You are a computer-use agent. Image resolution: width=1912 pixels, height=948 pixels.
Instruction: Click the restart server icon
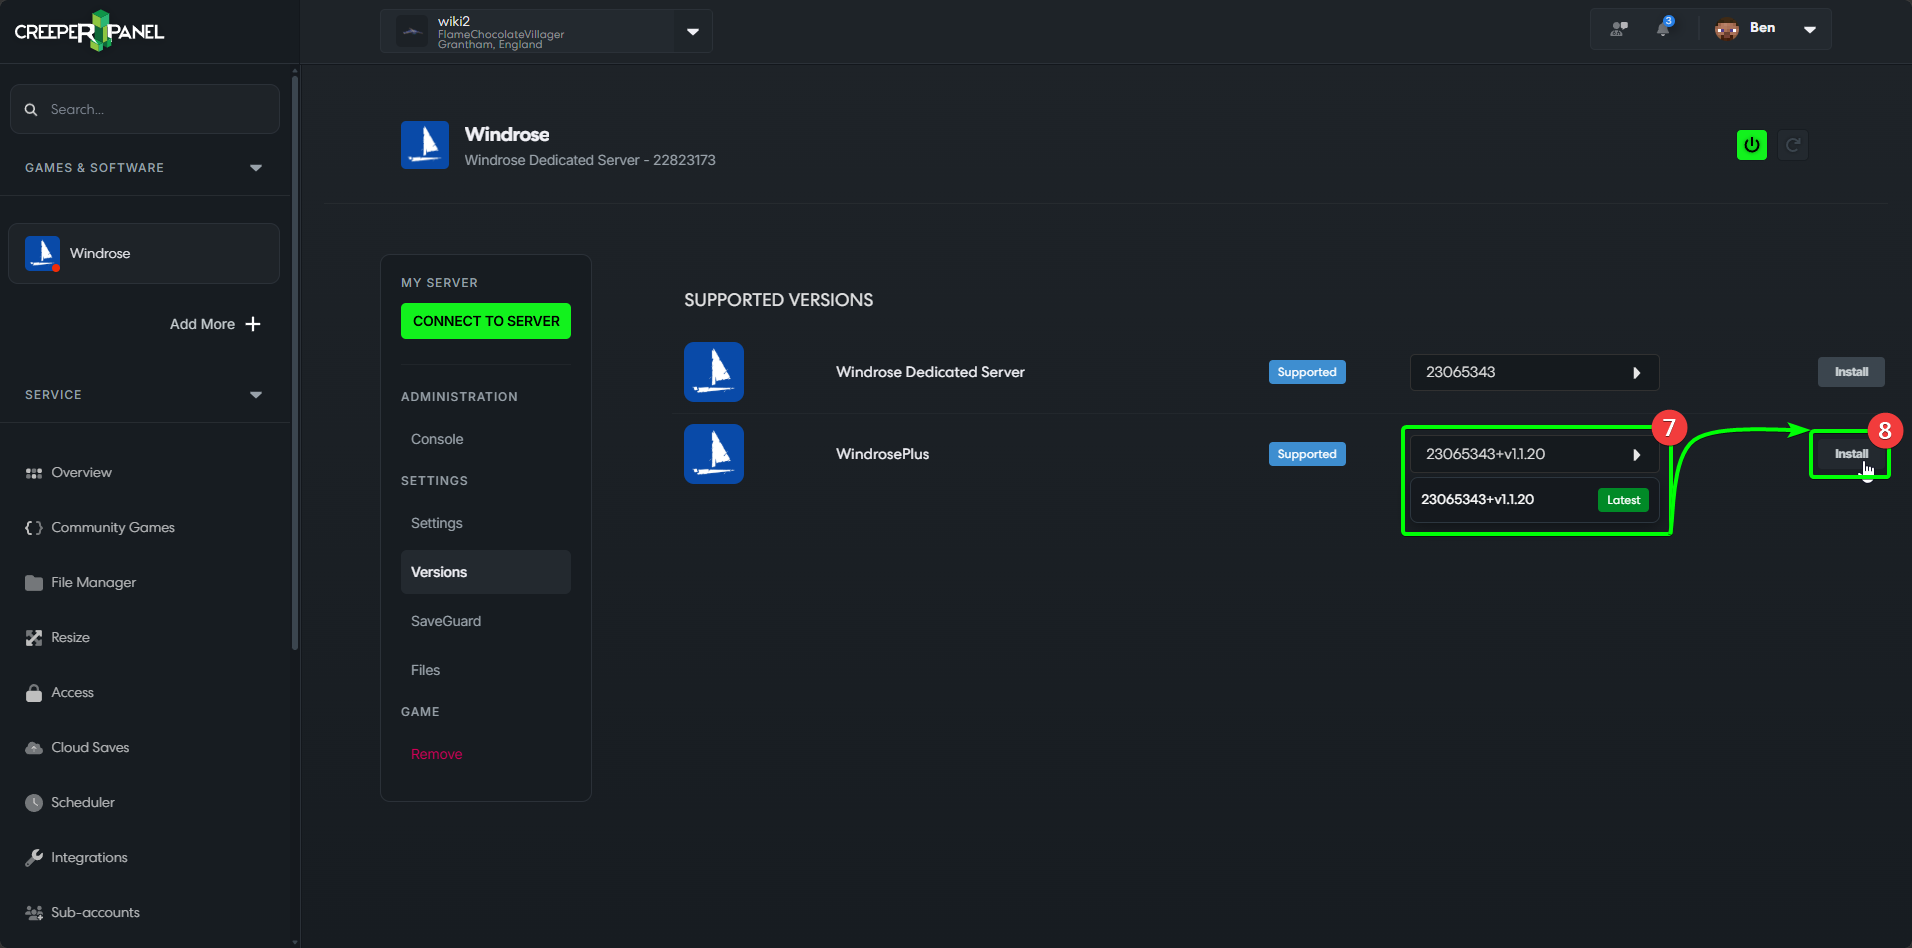coord(1793,145)
